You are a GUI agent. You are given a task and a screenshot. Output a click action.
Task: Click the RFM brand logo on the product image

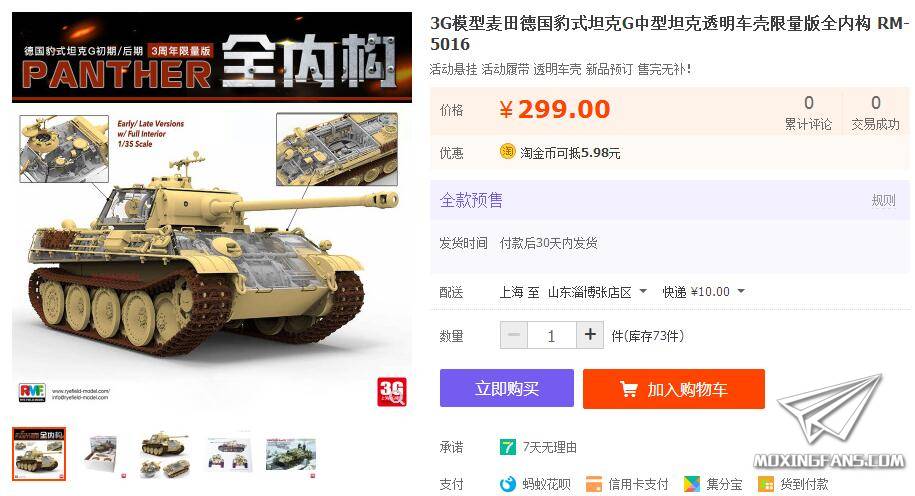(x=32, y=392)
